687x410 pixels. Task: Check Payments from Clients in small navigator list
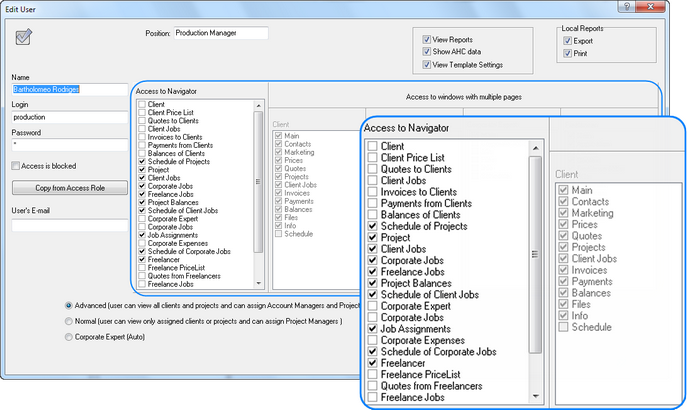point(142,145)
